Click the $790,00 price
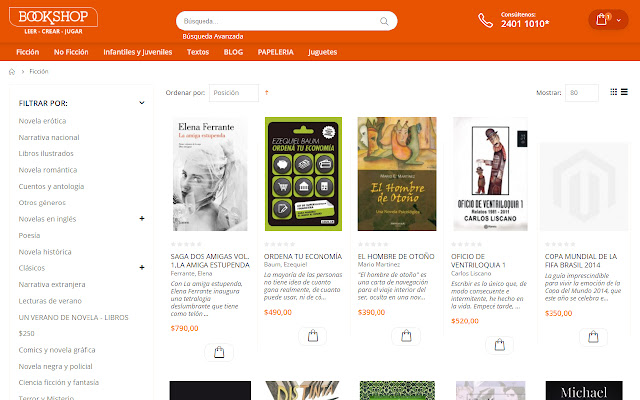This screenshot has height=400, width=640. pyautogui.click(x=184, y=328)
